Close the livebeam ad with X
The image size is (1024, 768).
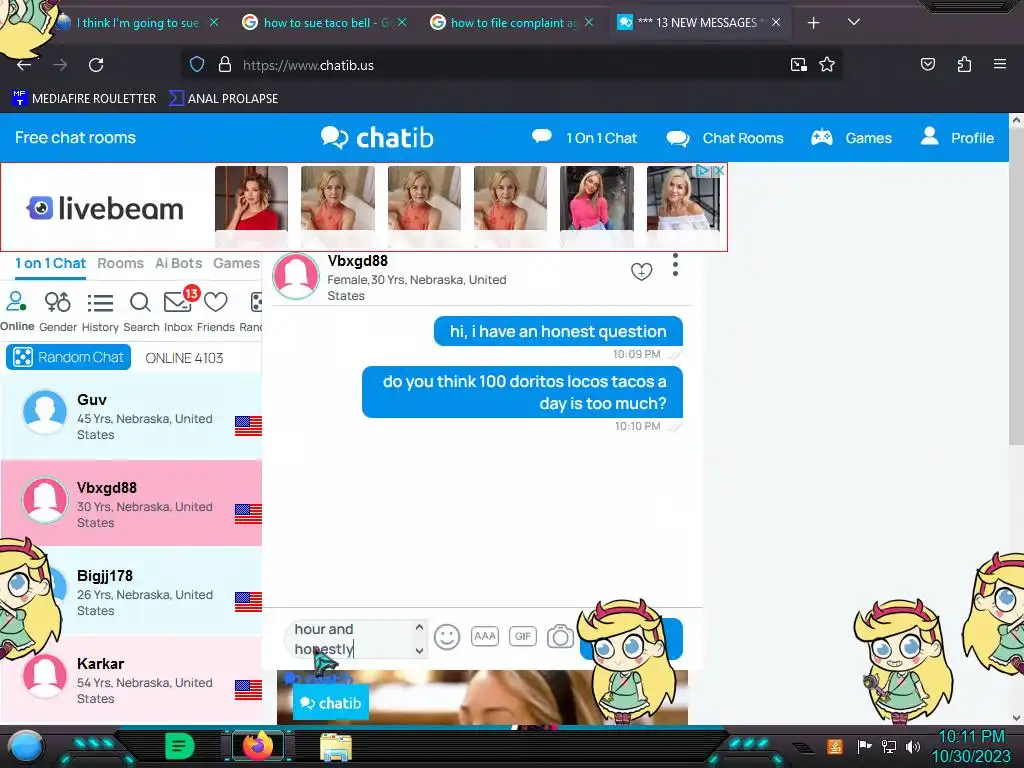click(x=718, y=170)
